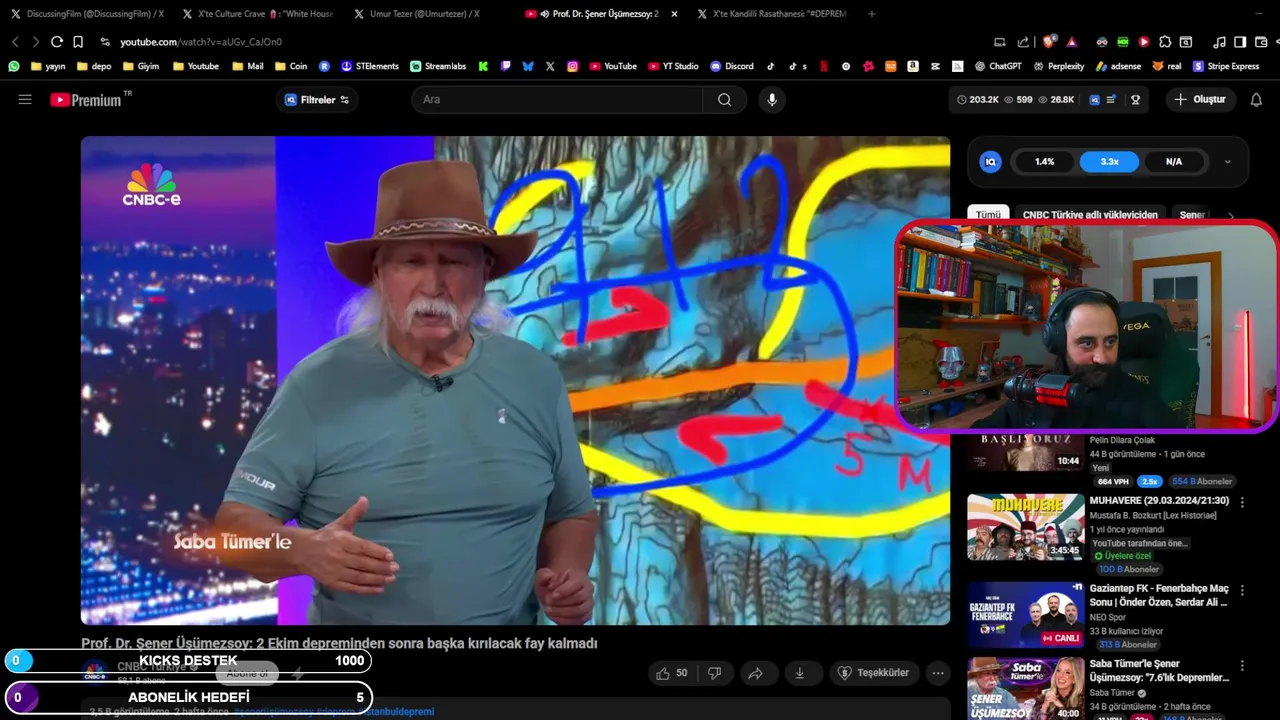Select the N/A vidIQ metric pill

tap(1174, 161)
